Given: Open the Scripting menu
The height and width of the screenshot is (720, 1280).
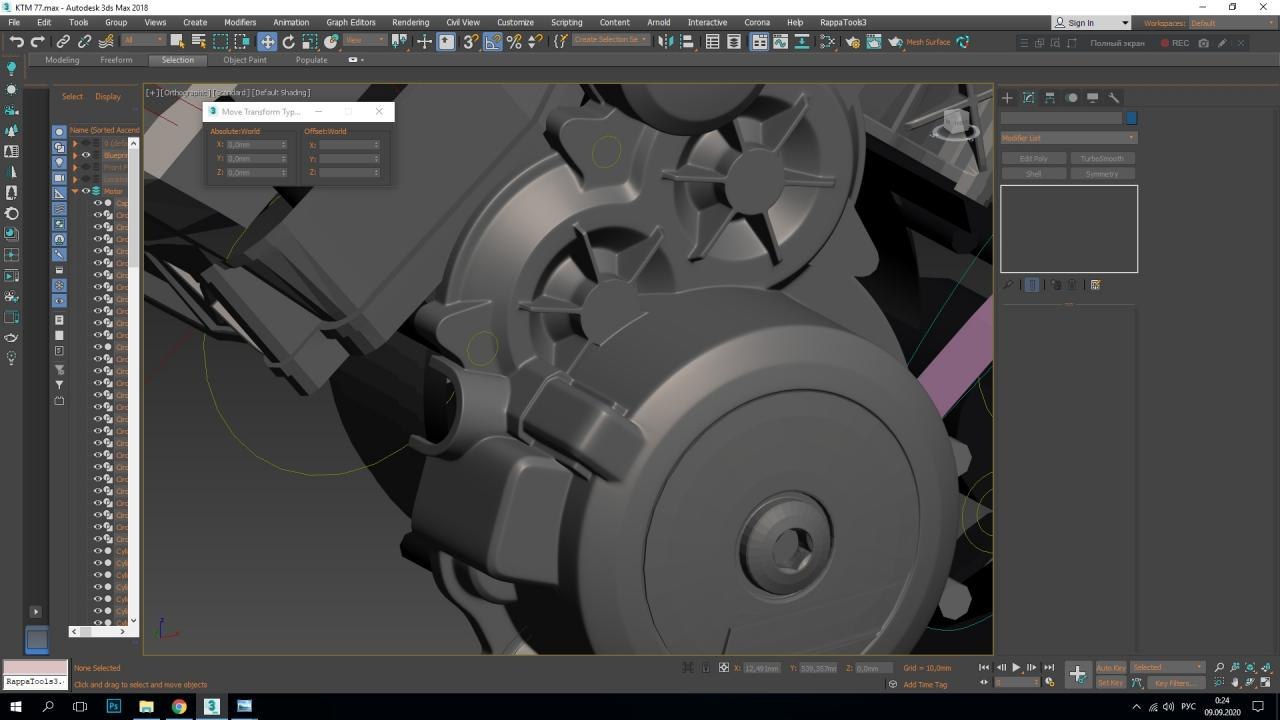Looking at the screenshot, I should coord(566,22).
